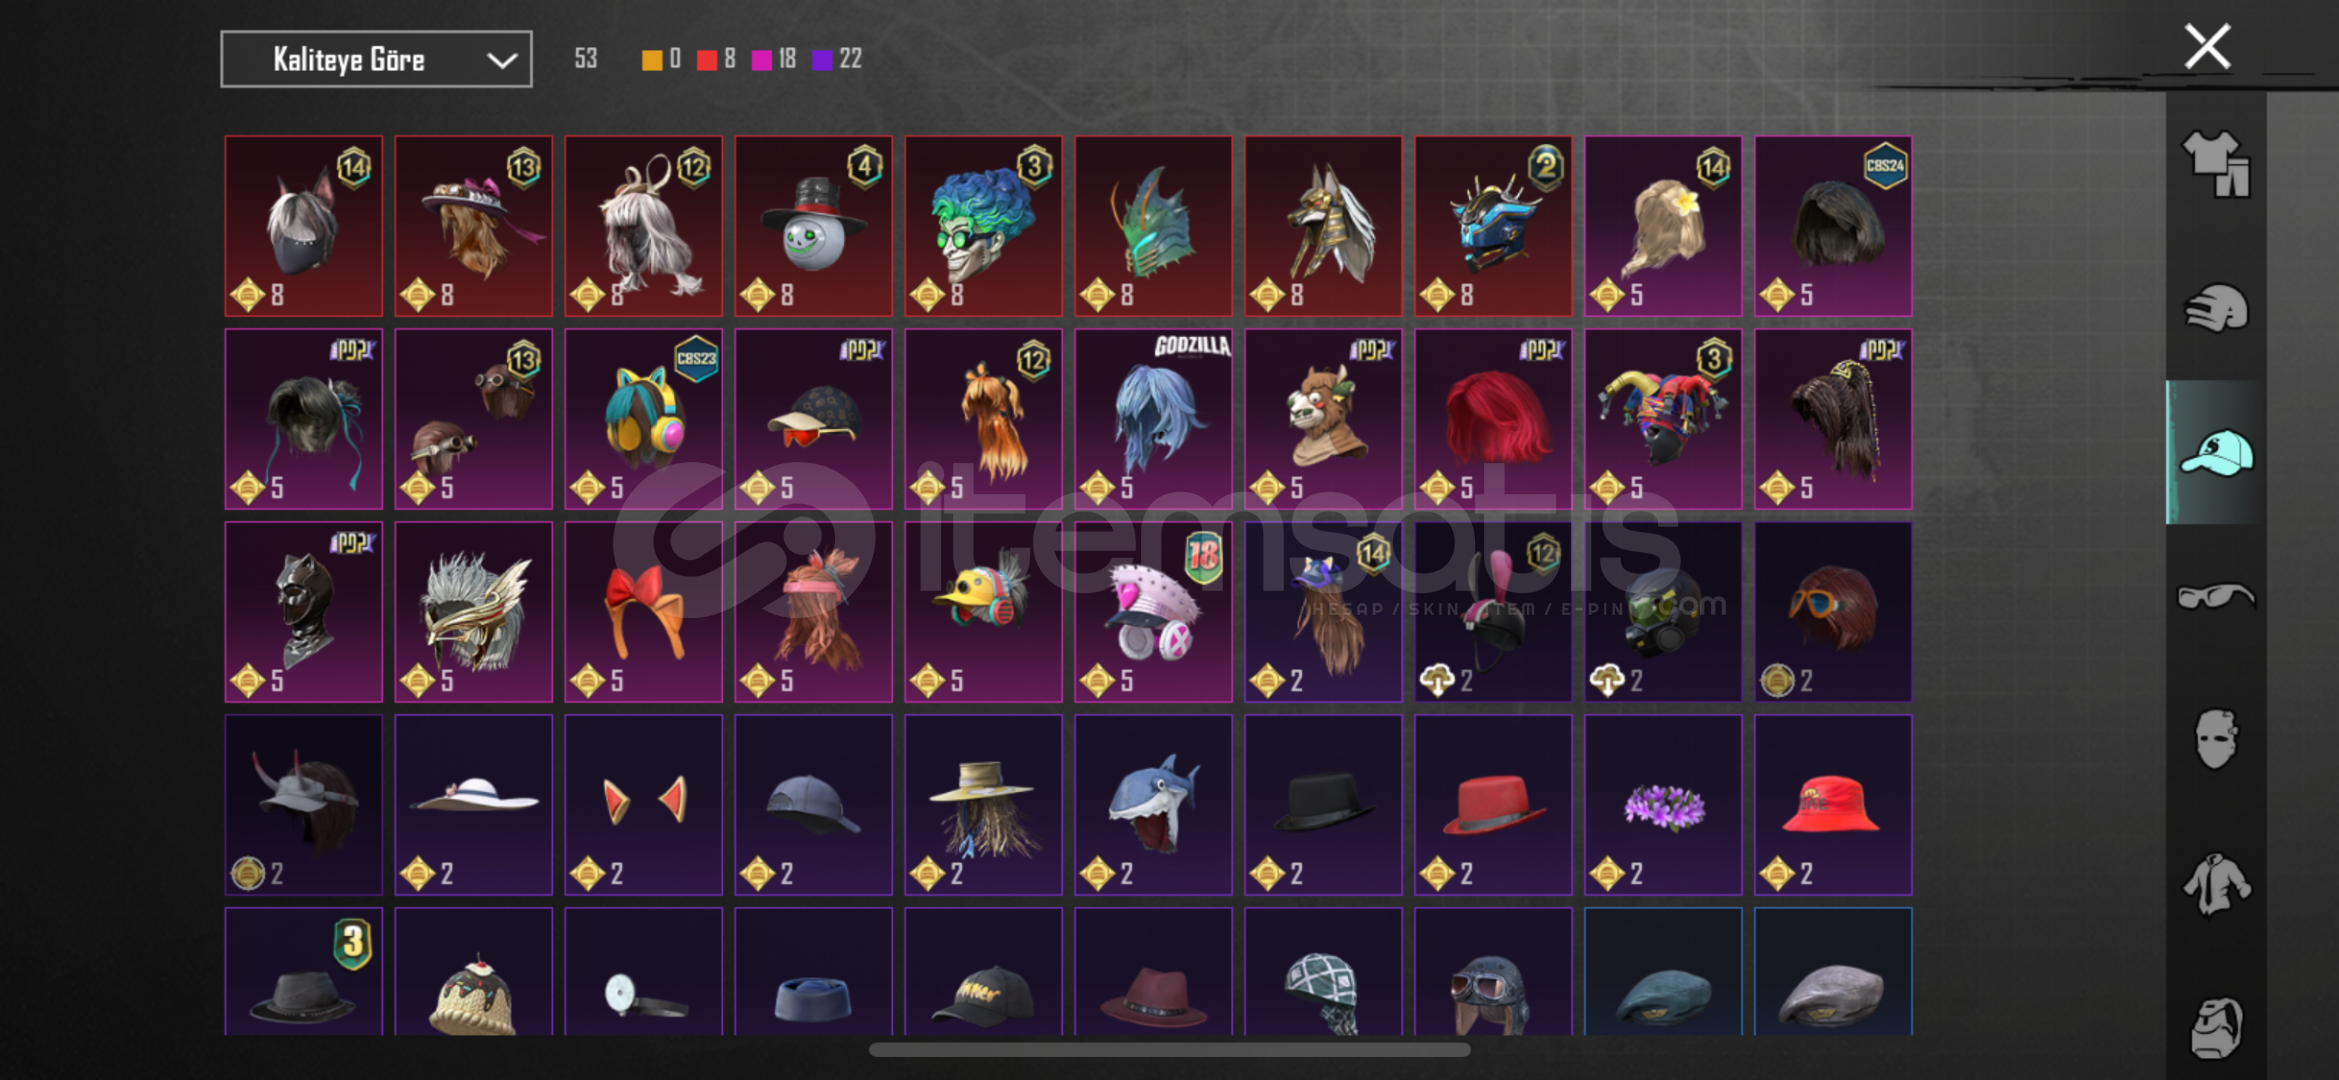2339x1080 pixels.
Task: Select the GODZILLA blue hair item
Action: (1153, 419)
